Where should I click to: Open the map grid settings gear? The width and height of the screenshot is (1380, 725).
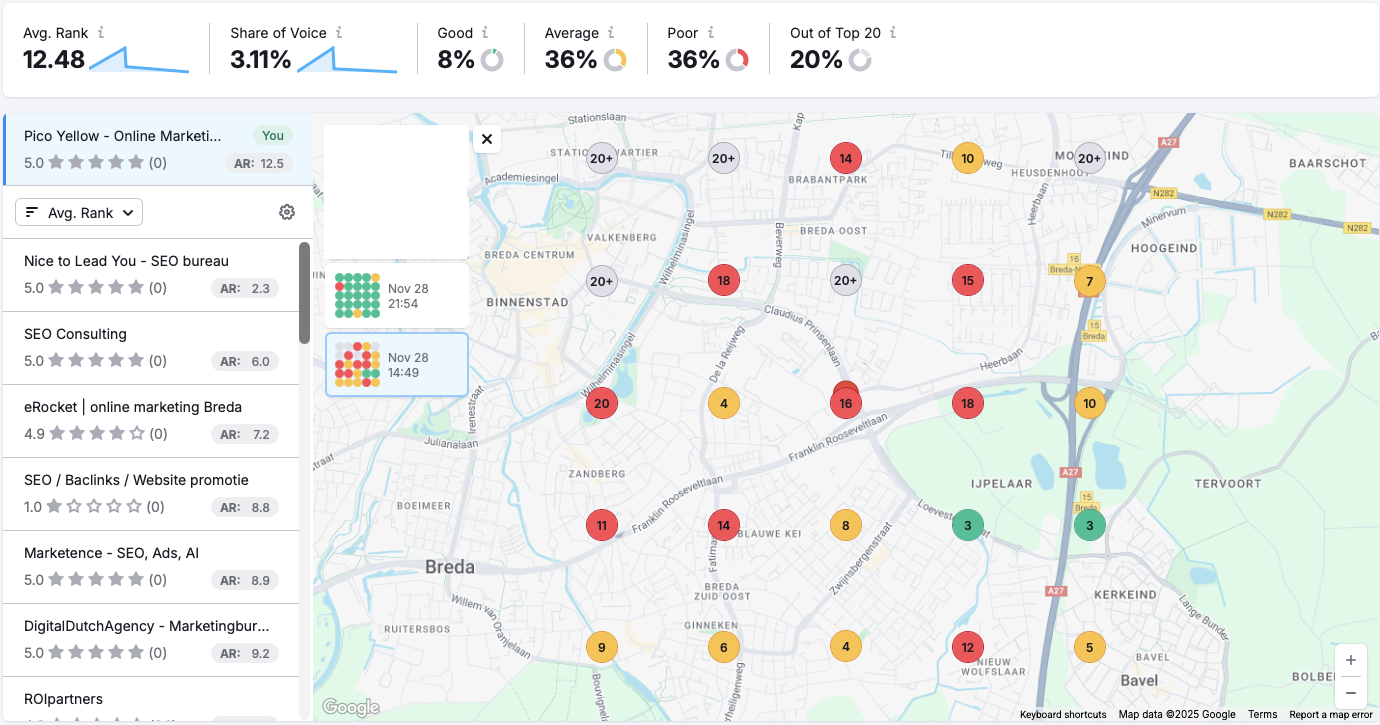pos(287,212)
